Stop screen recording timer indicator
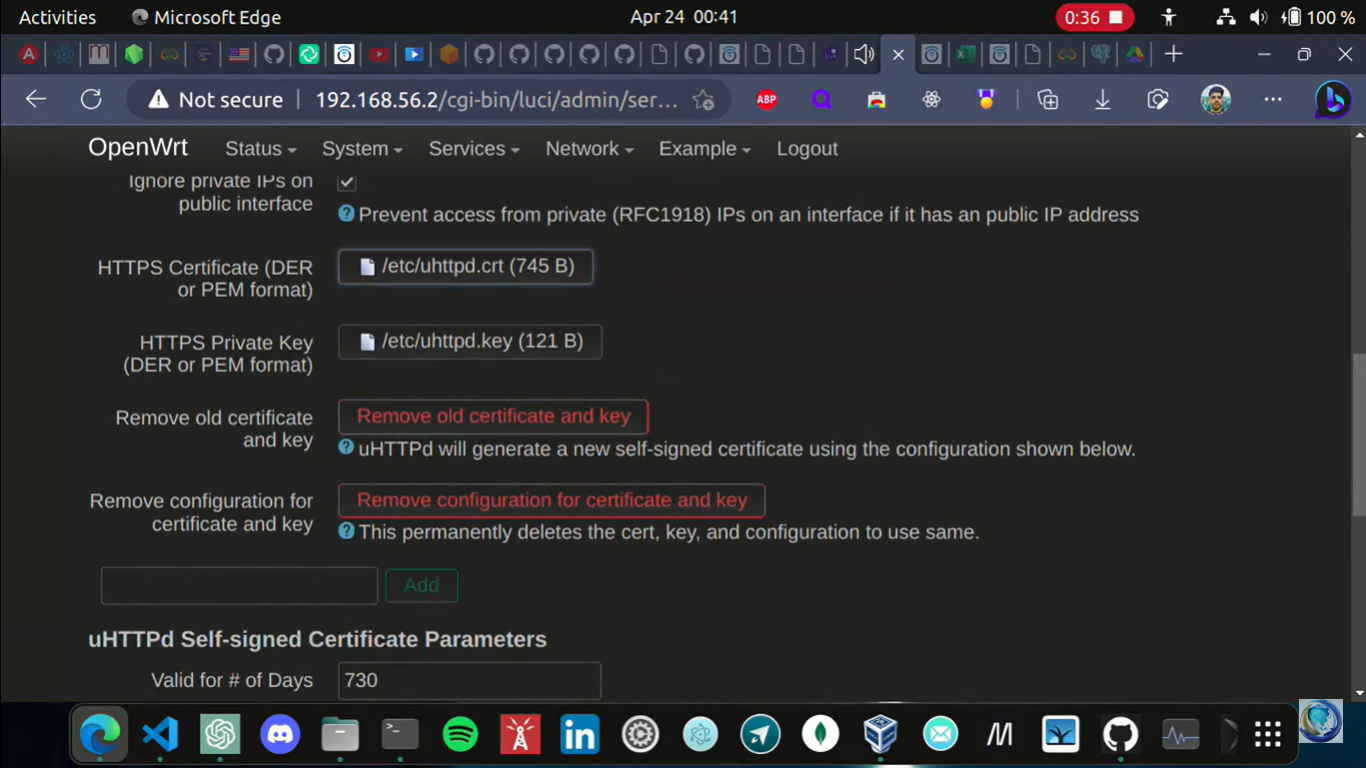The width and height of the screenshot is (1366, 768). pyautogui.click(x=1095, y=18)
